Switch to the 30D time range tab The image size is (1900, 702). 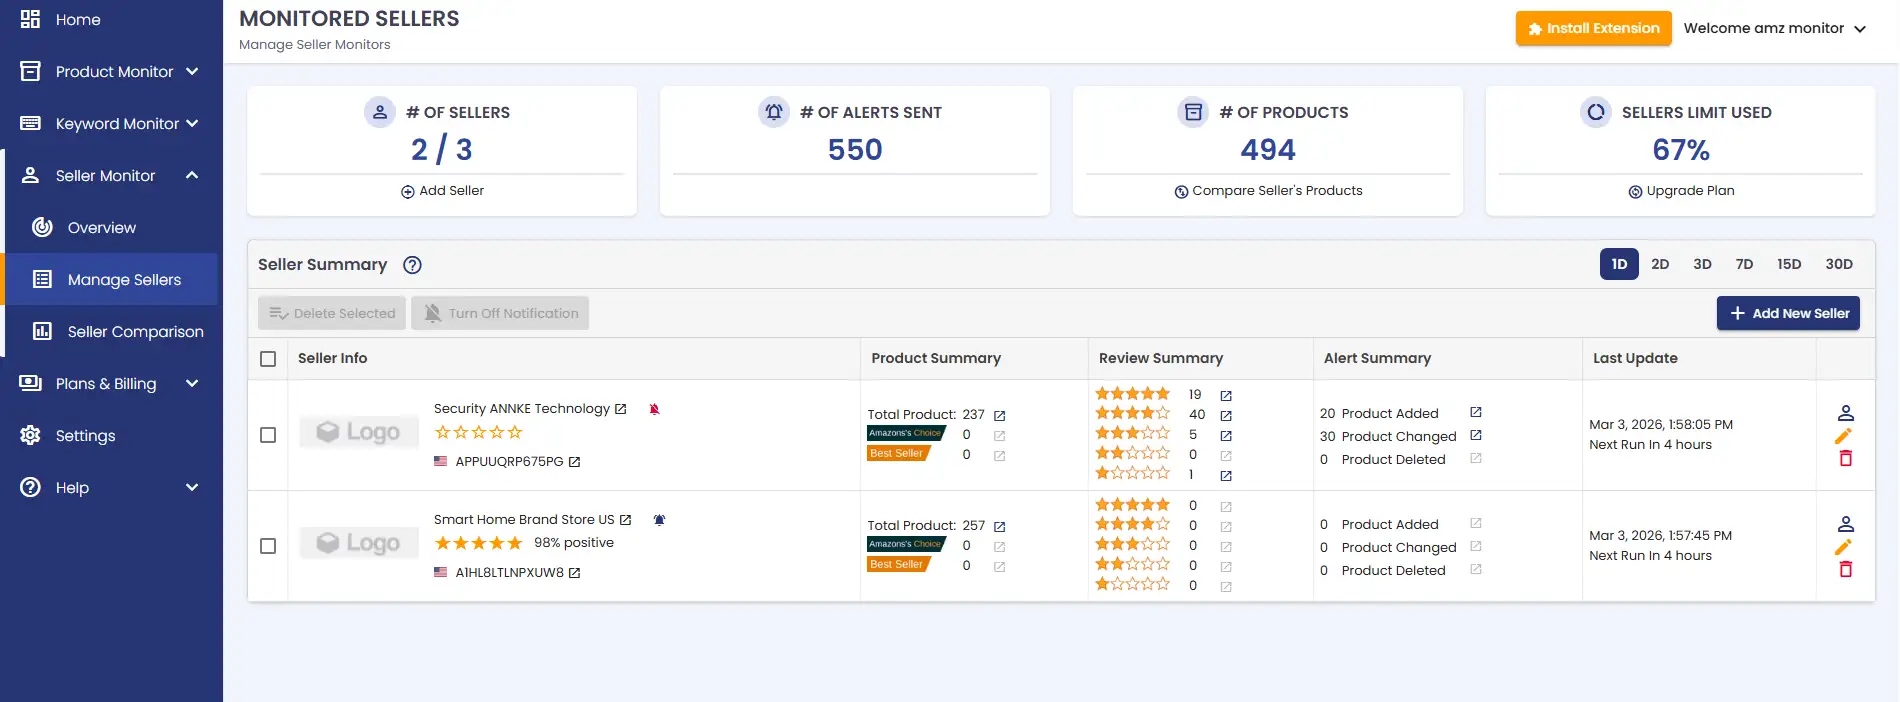point(1839,264)
